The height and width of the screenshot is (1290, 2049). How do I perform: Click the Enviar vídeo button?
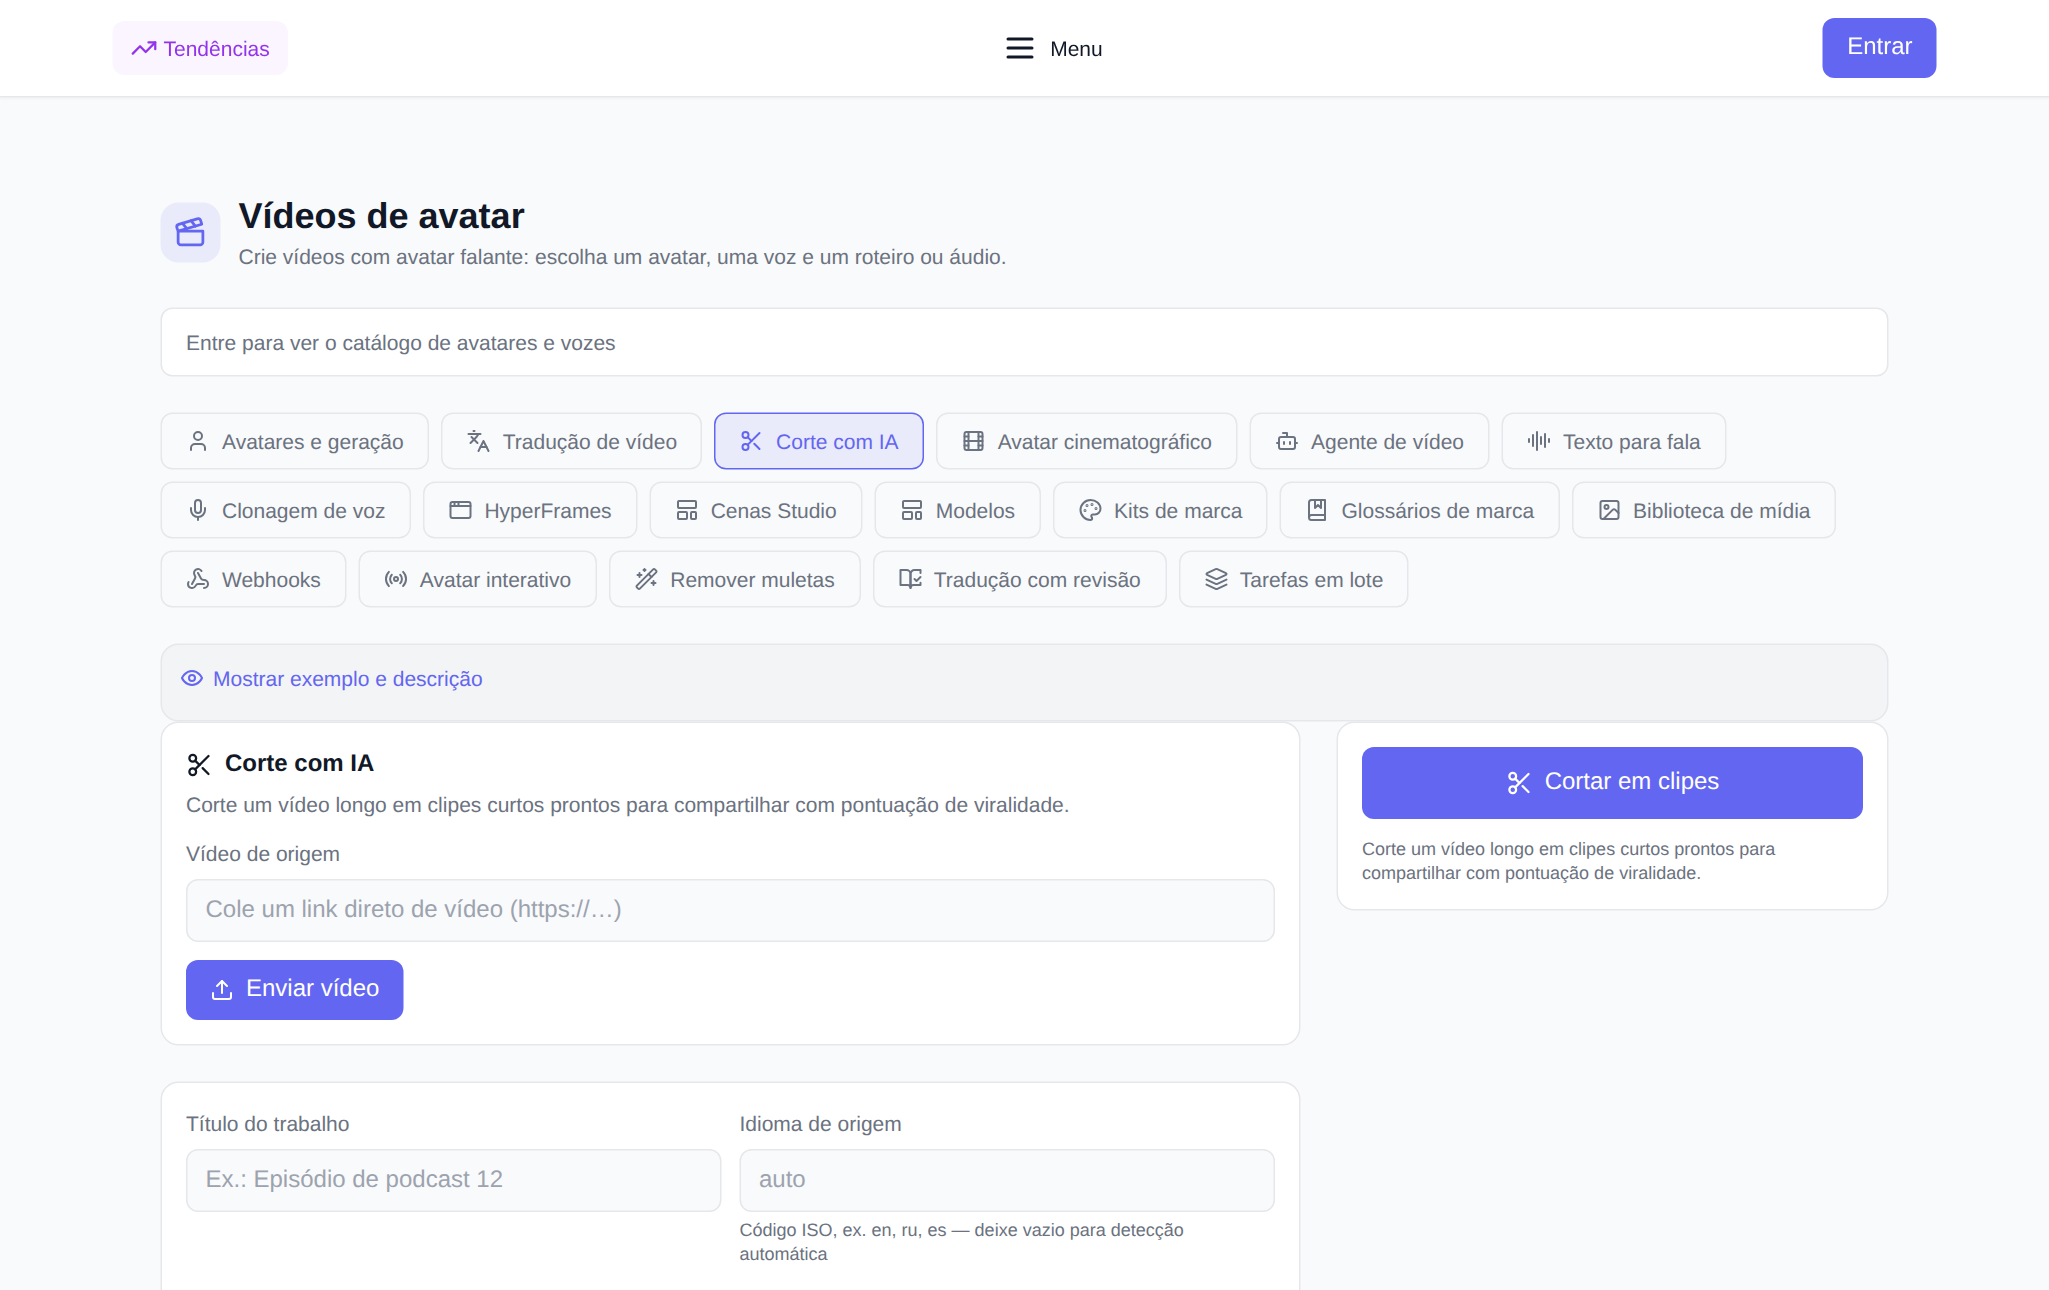[294, 990]
